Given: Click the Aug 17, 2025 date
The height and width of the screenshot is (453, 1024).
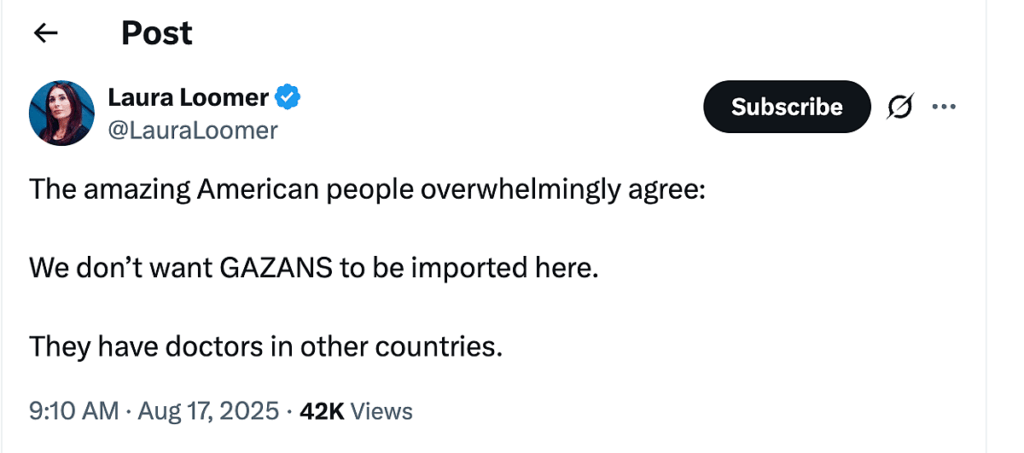Looking at the screenshot, I should tap(207, 411).
